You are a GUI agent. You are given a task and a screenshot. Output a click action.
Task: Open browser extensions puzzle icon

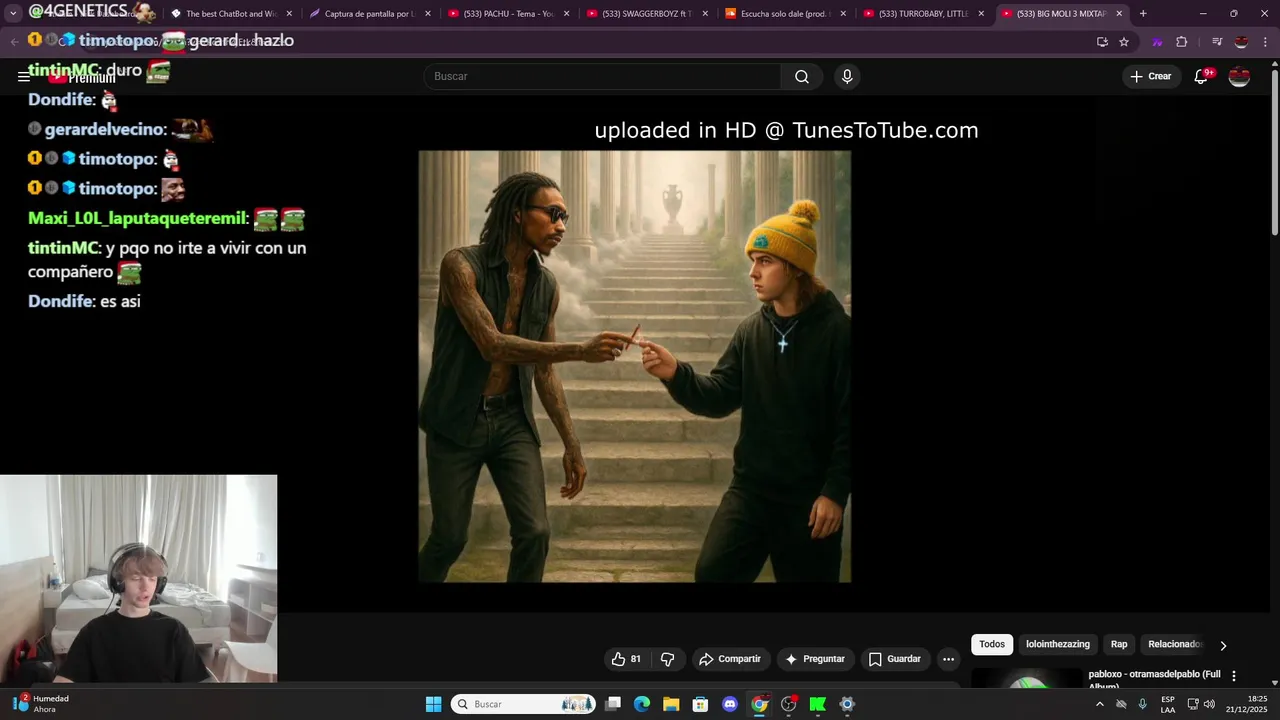tap(1182, 42)
